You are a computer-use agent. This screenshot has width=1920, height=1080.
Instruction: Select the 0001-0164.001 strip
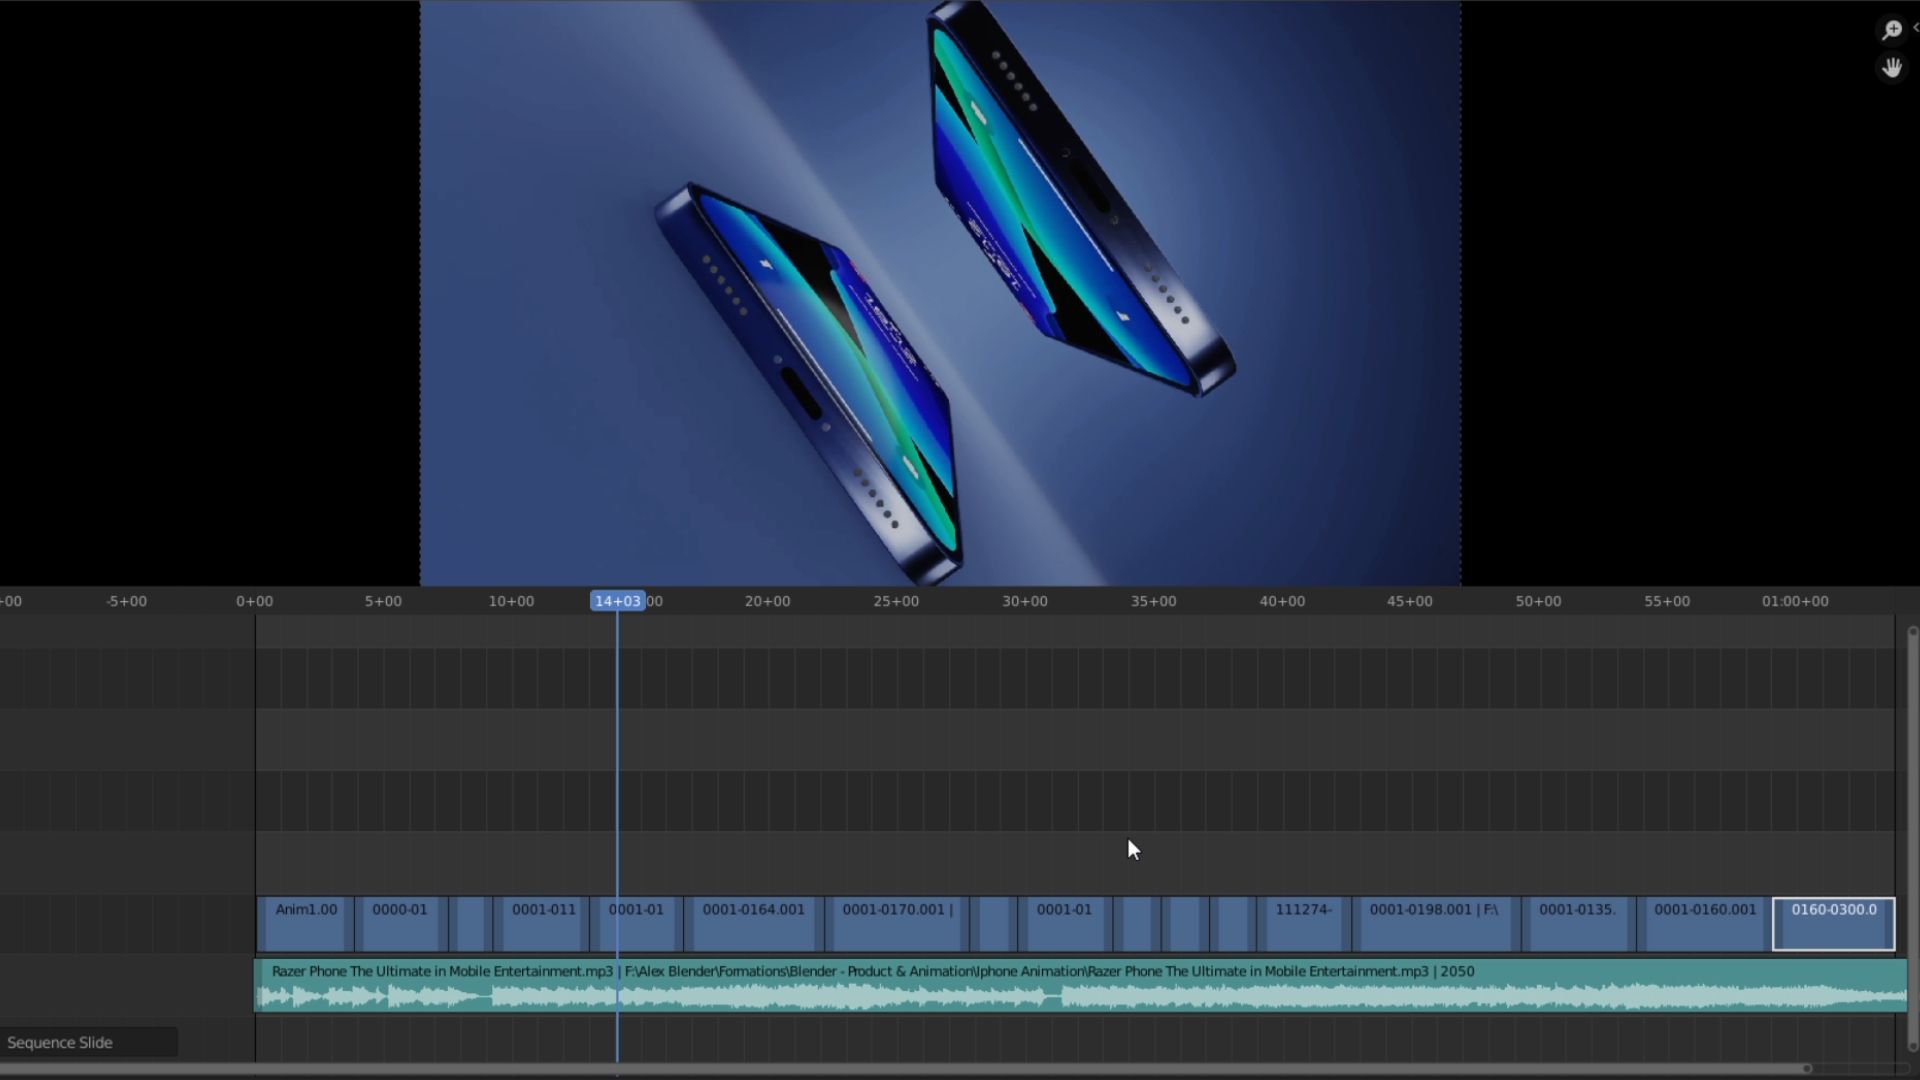[753, 925]
